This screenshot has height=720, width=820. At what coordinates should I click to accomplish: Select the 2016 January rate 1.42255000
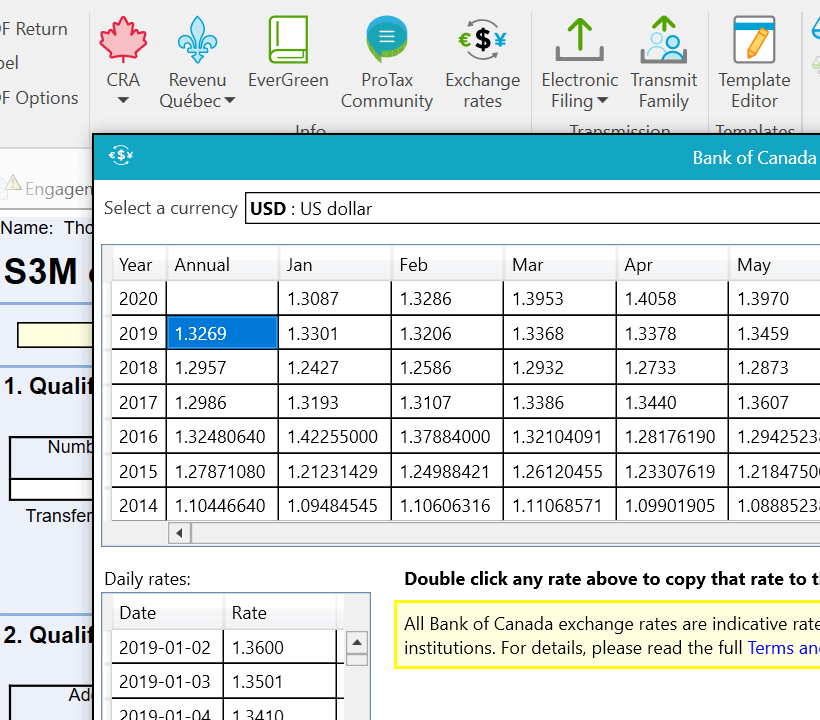(x=335, y=437)
